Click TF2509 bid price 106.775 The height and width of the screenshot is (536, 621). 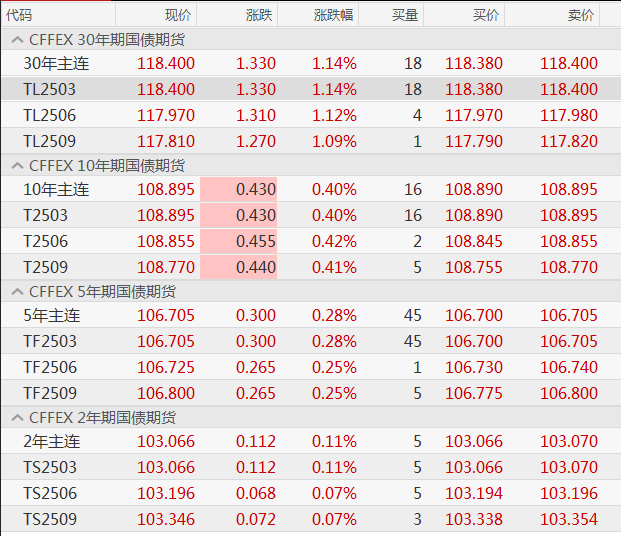click(474, 393)
